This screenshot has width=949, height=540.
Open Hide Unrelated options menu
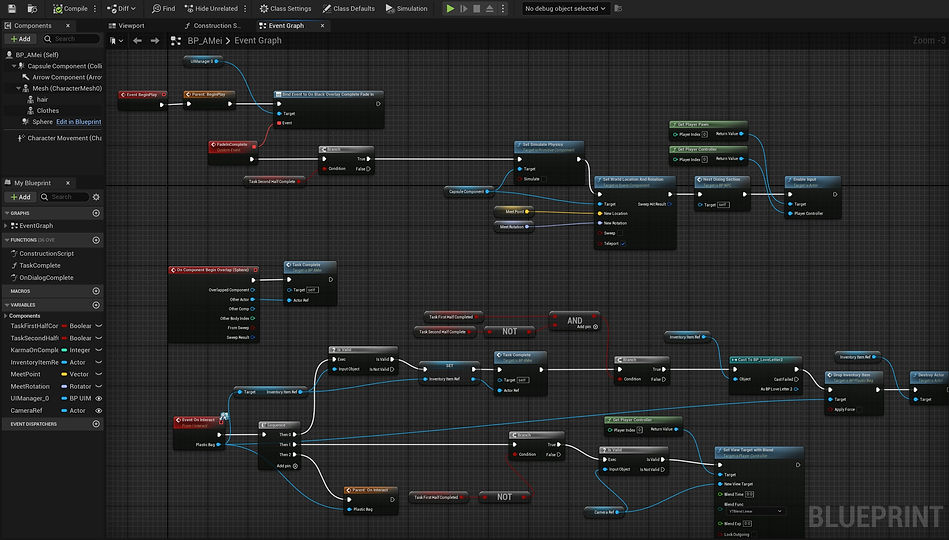[245, 8]
